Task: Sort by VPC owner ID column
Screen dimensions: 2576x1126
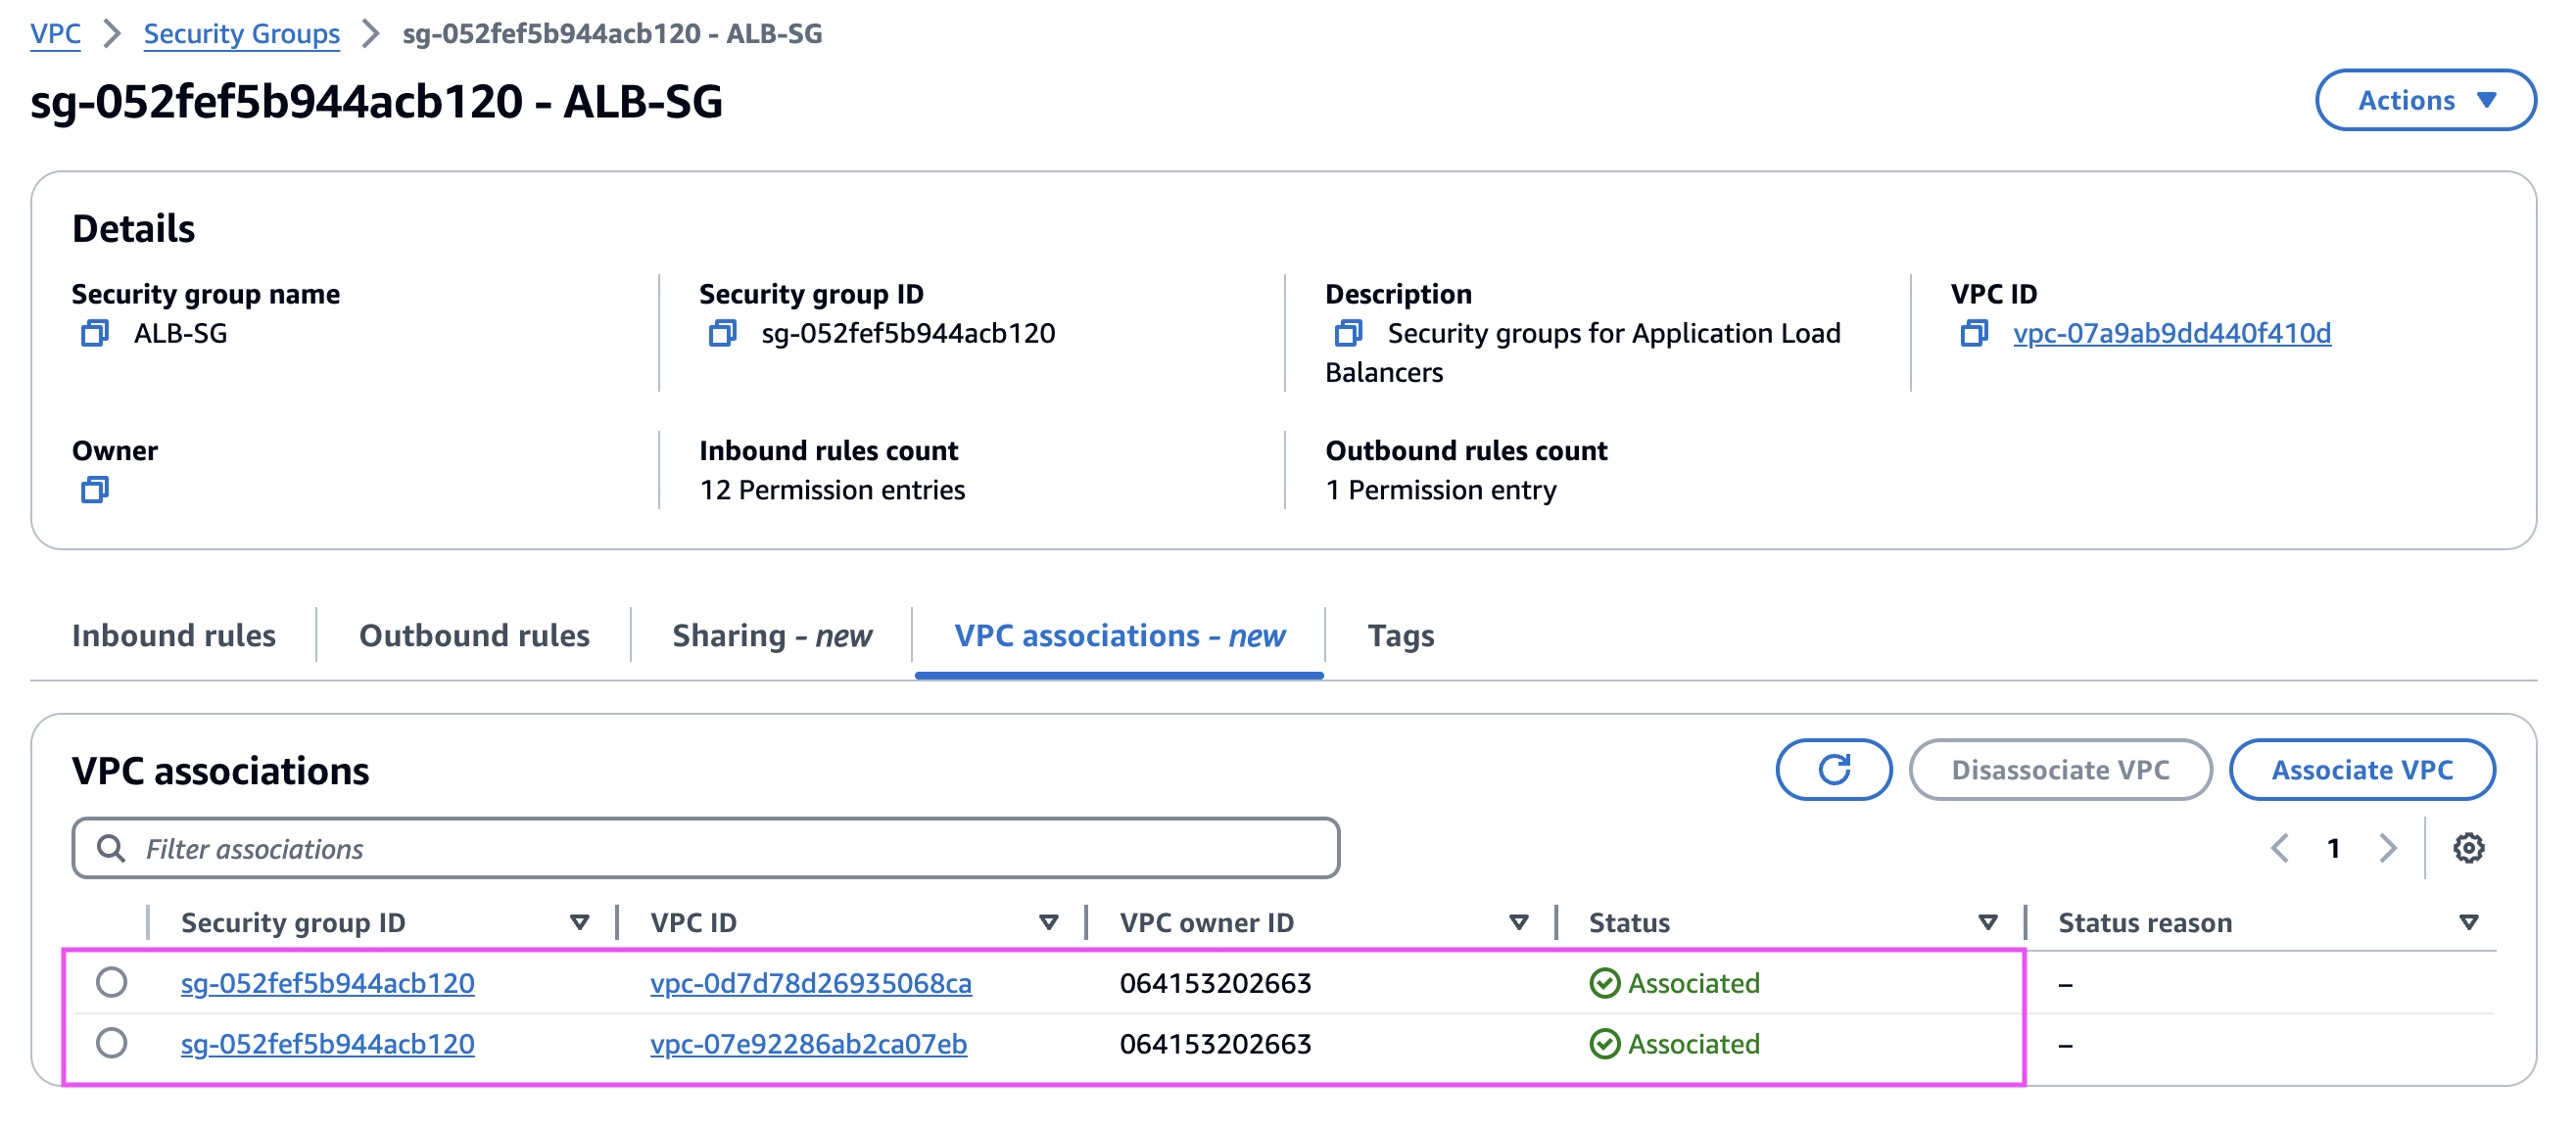Action: [1518, 922]
